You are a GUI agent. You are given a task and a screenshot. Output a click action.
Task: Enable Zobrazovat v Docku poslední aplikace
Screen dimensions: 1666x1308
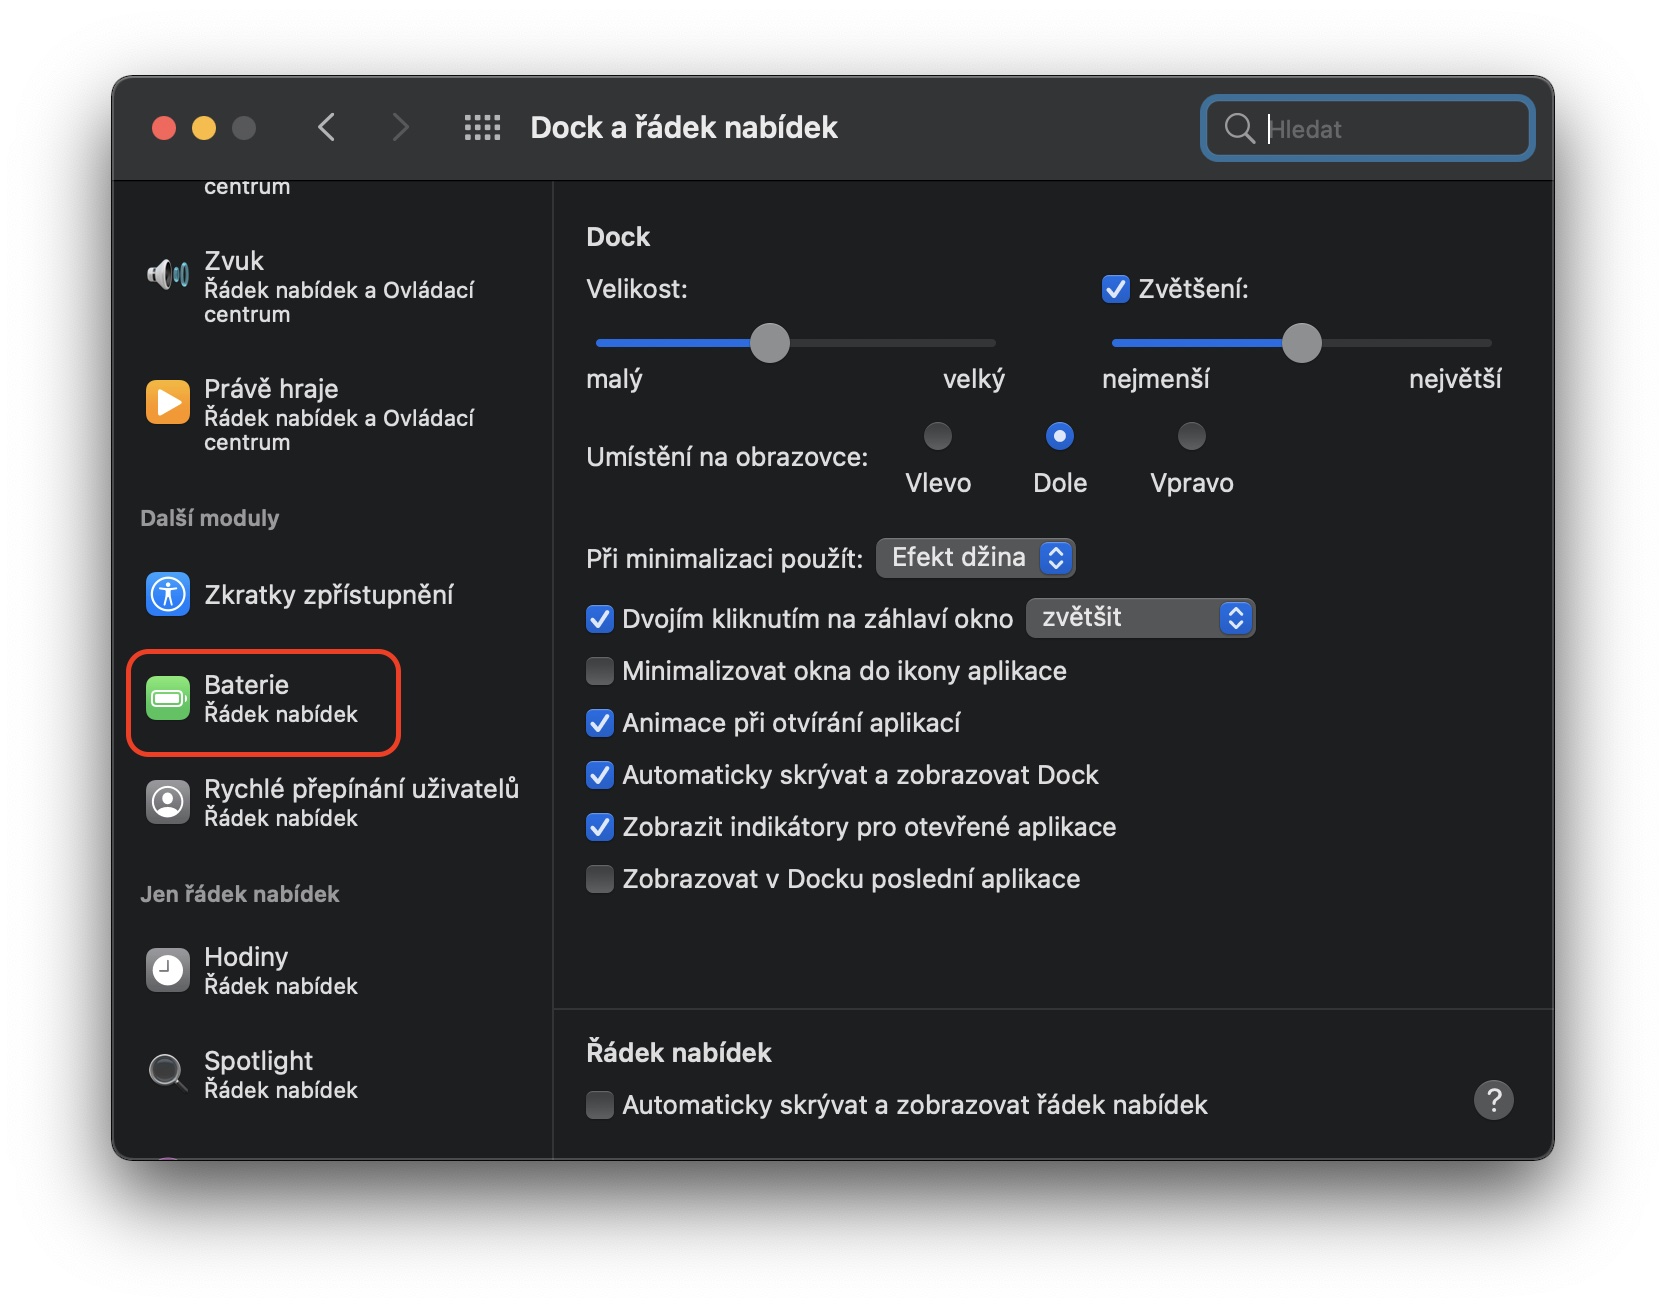pyautogui.click(x=599, y=879)
